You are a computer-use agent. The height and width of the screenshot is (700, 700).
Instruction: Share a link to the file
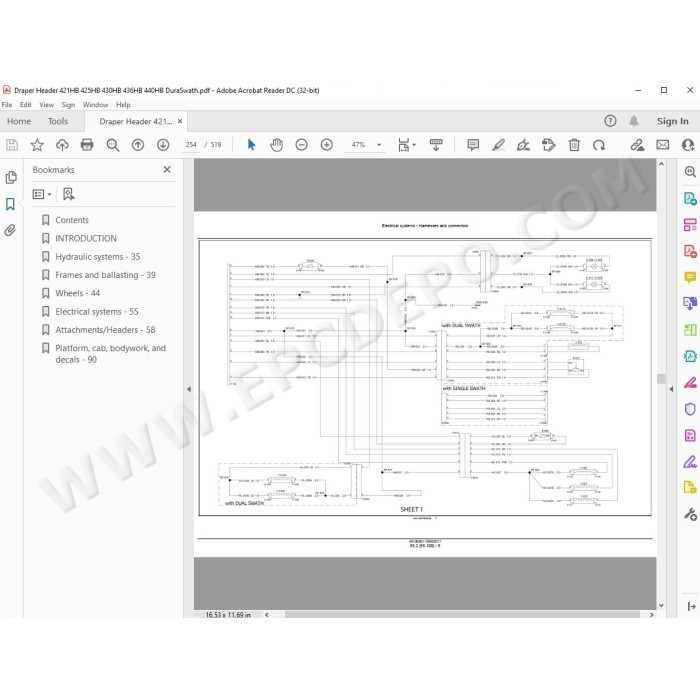click(x=637, y=145)
